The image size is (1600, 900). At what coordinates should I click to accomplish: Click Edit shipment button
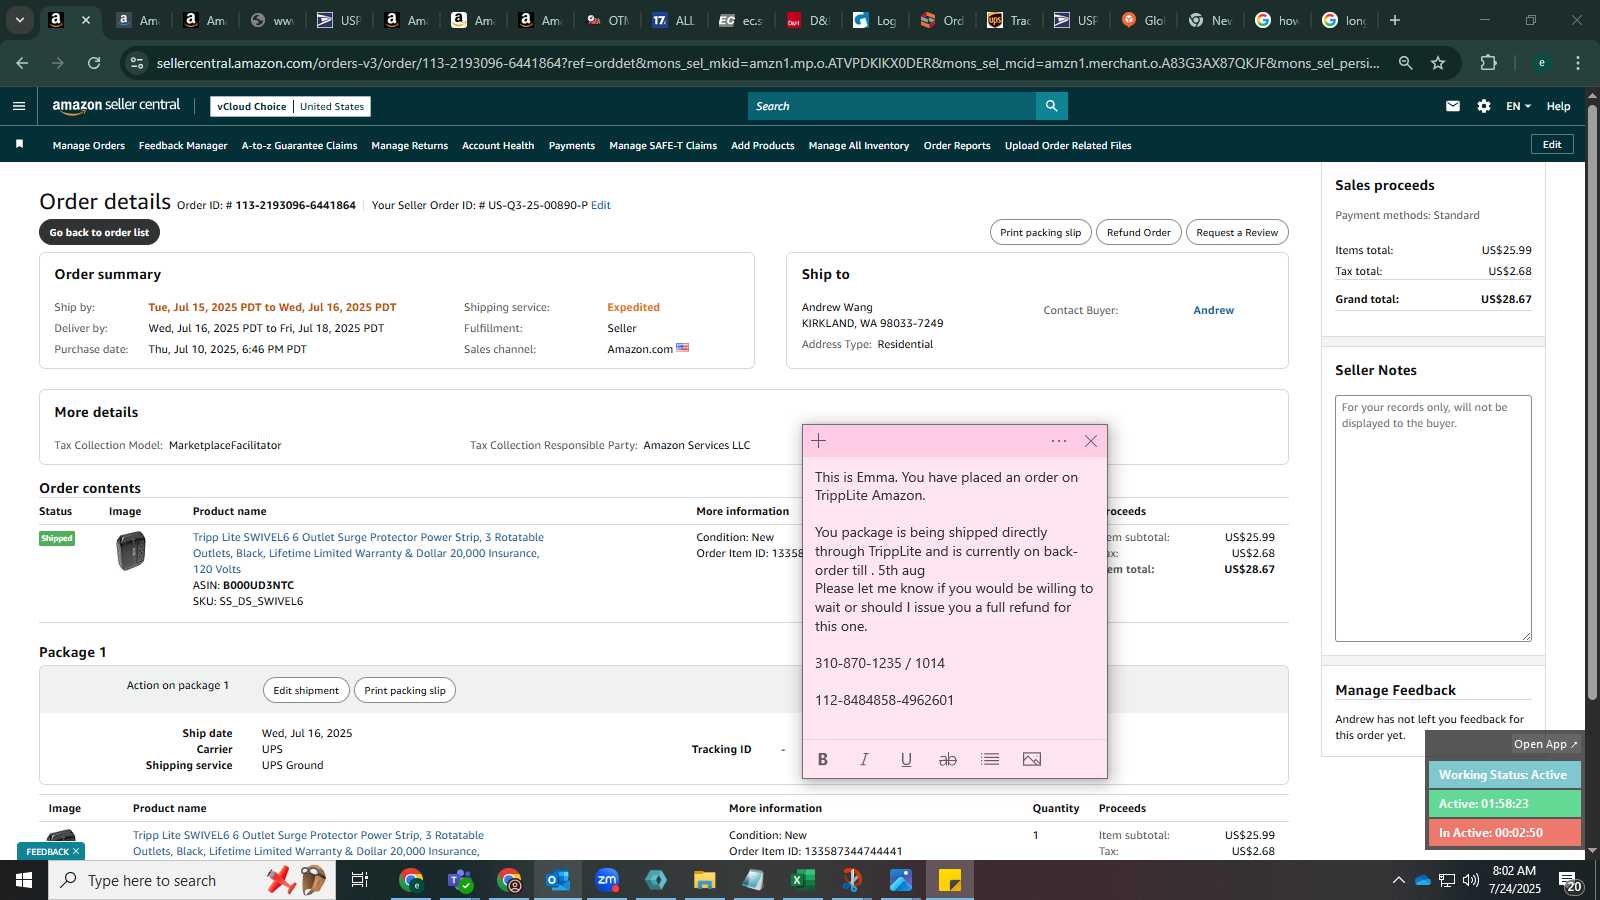(306, 690)
